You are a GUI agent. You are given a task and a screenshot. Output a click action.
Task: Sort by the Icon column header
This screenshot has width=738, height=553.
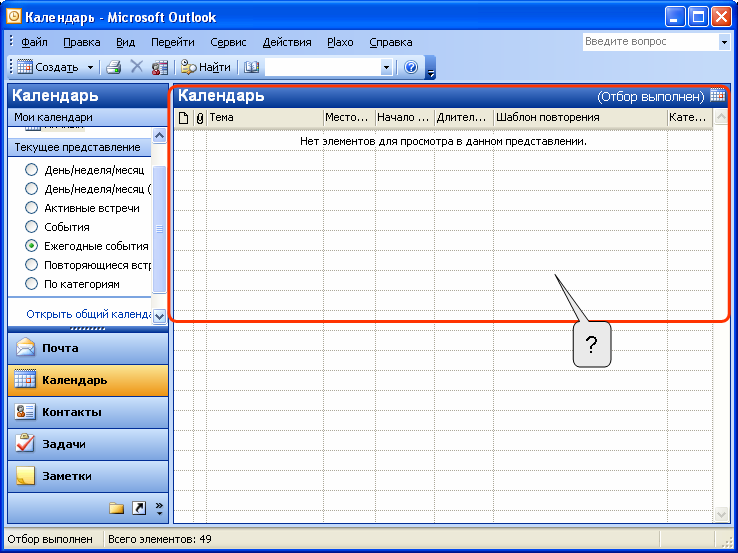(184, 118)
